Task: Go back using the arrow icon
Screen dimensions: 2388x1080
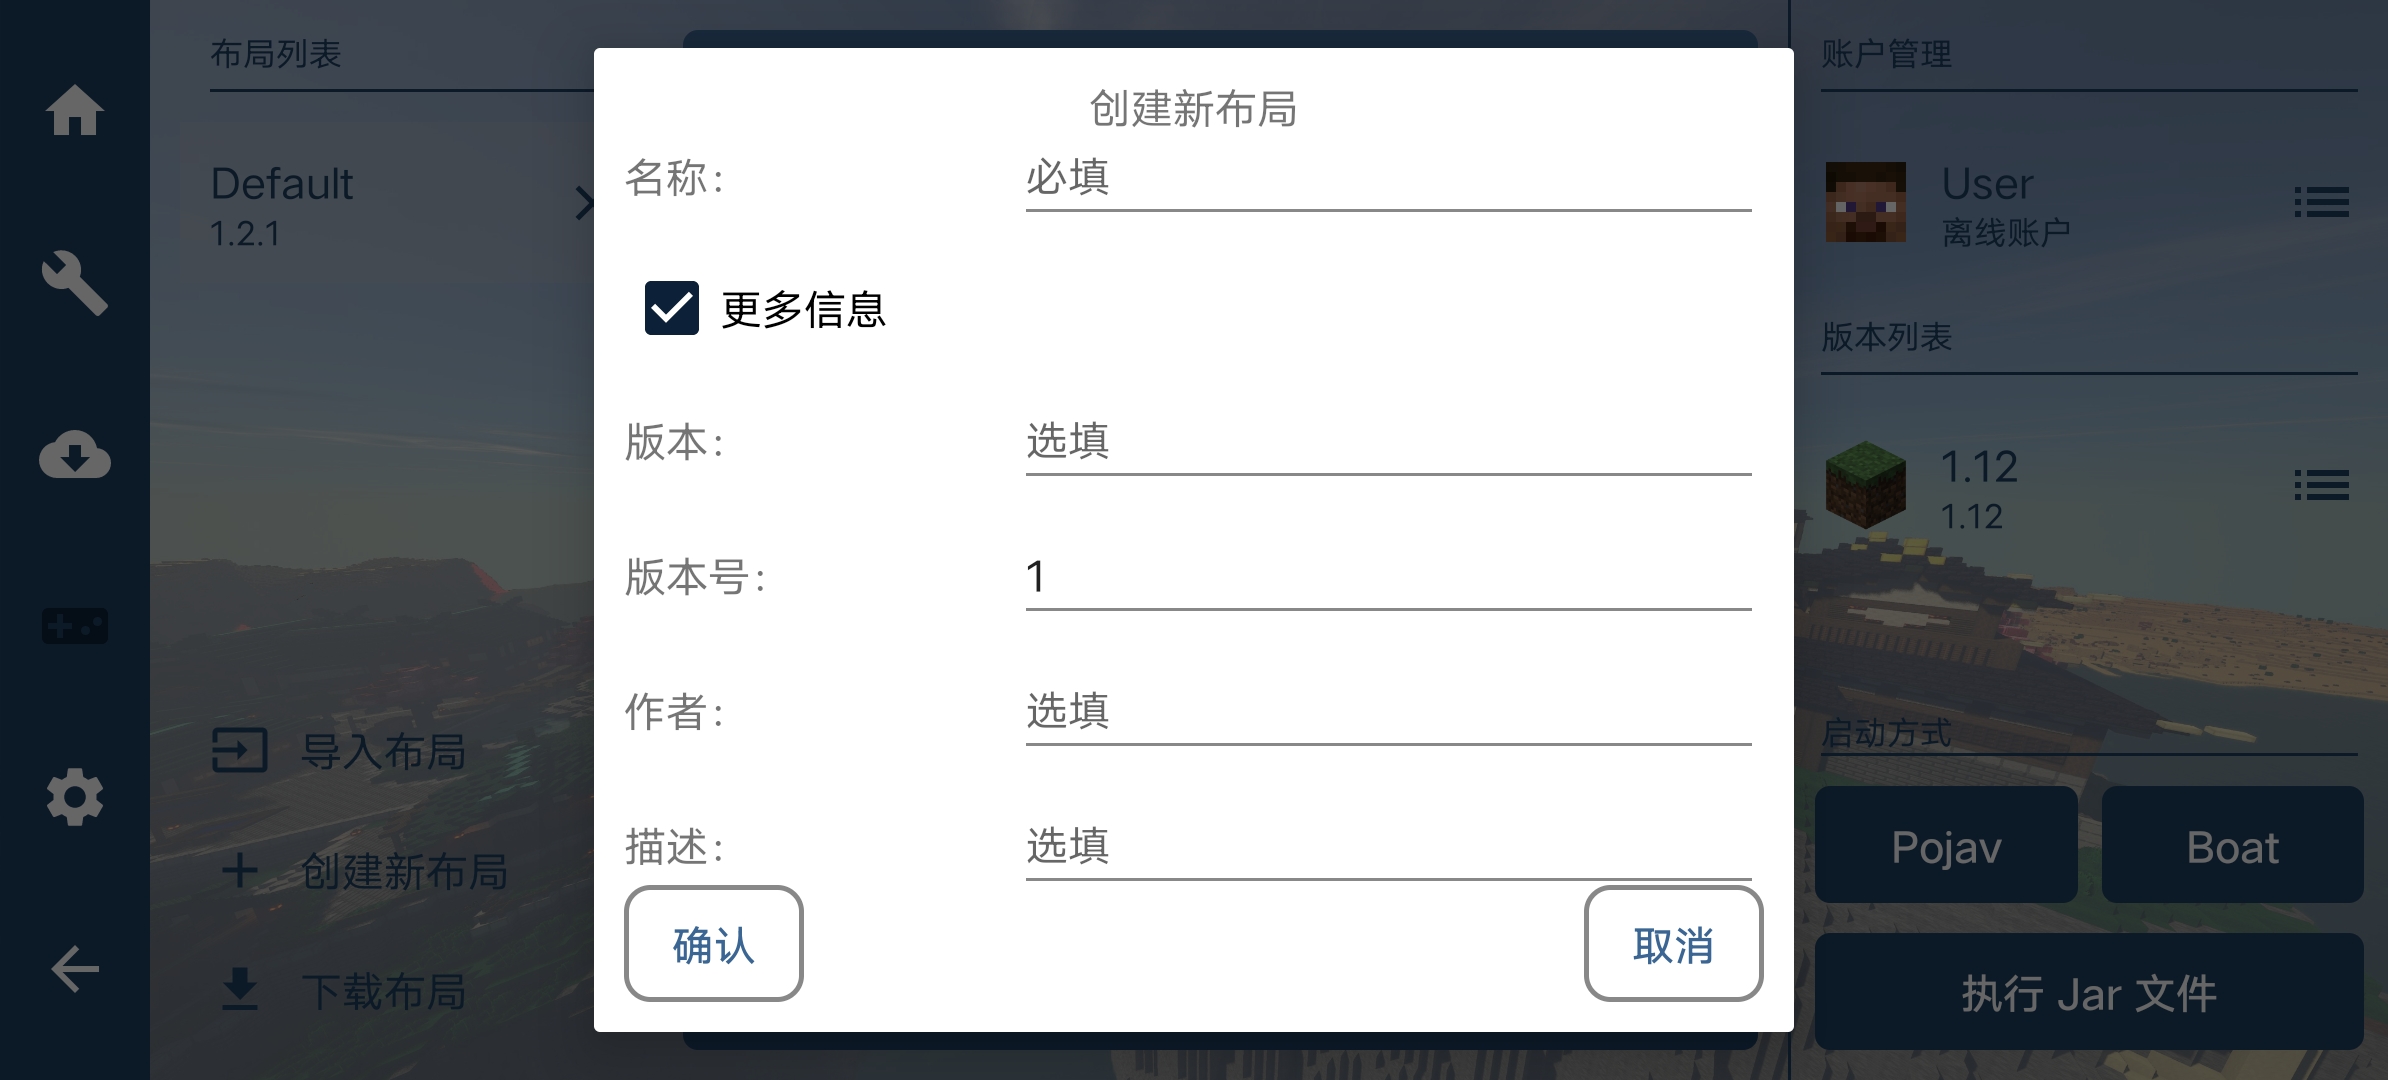Action: coord(75,967)
